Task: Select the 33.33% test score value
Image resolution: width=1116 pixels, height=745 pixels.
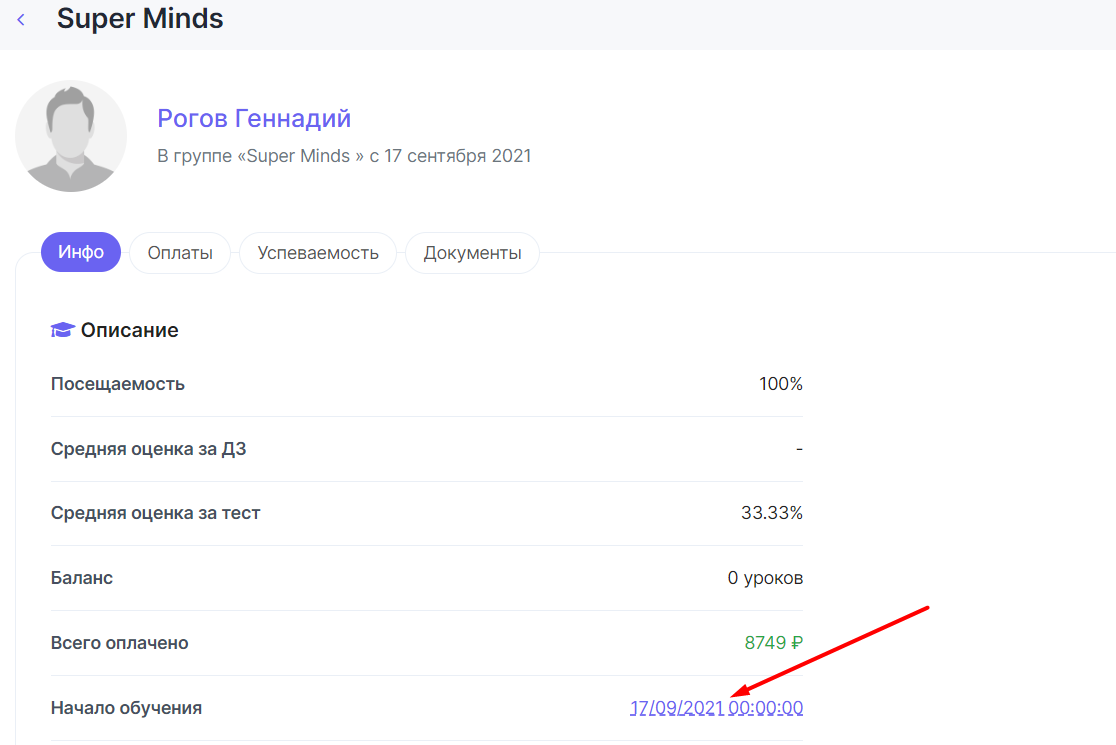Action: click(772, 513)
